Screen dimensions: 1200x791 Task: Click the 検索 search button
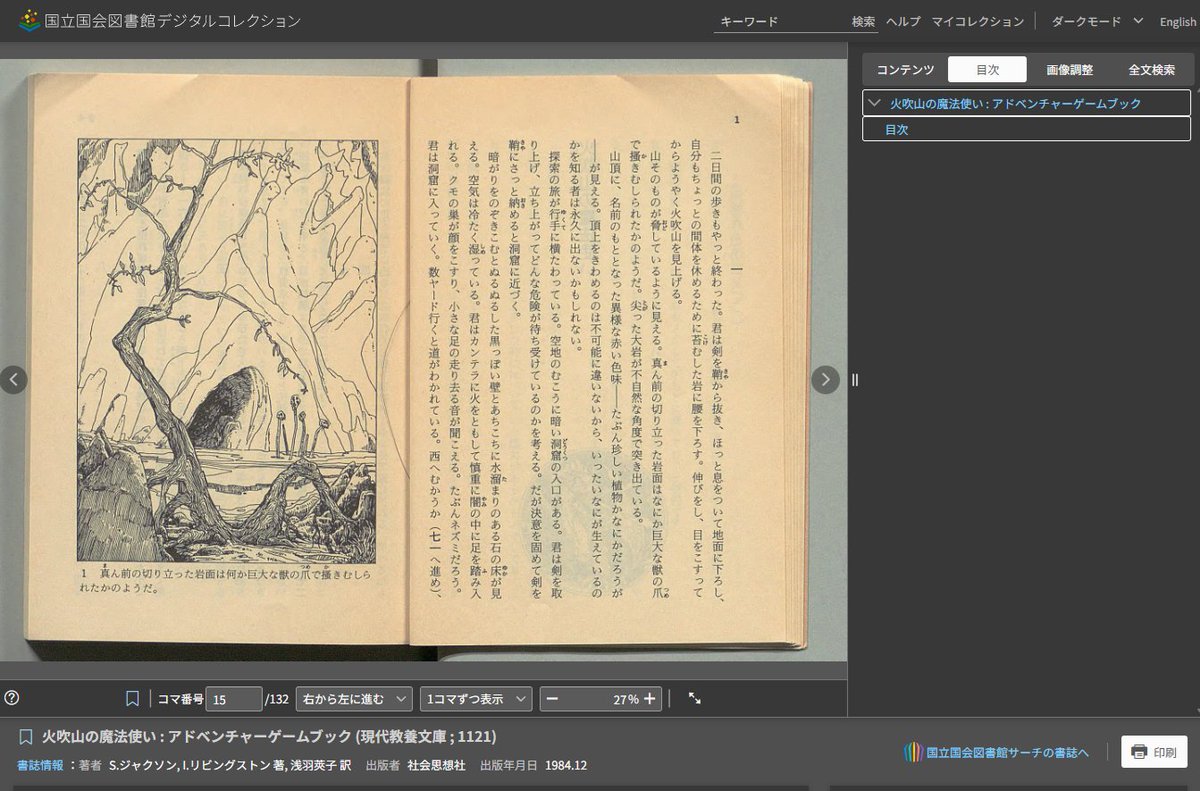point(864,21)
